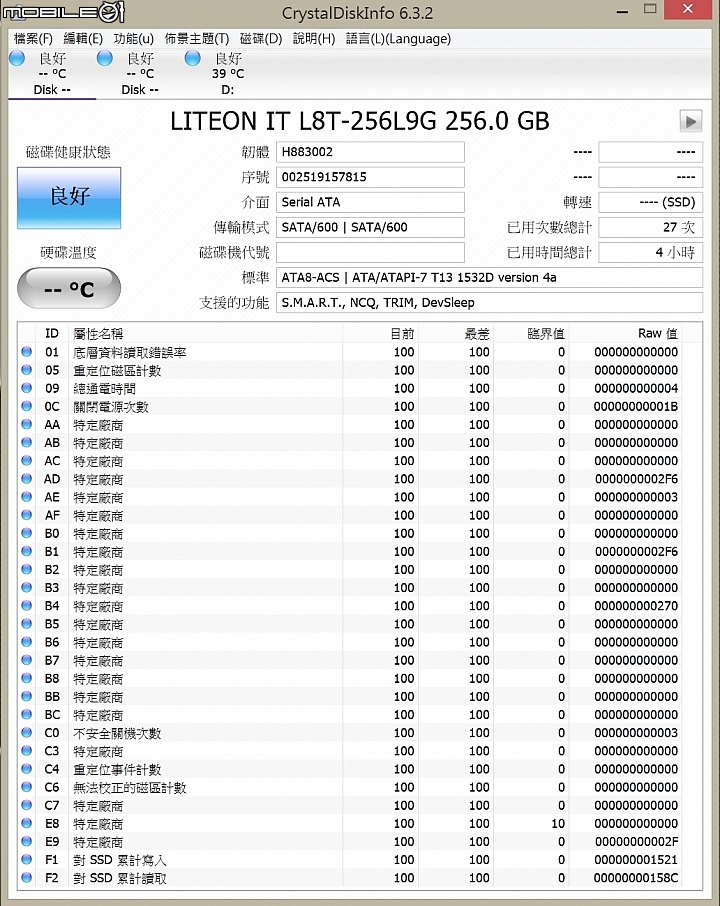Click the status circle icon for attribute C6
The image size is (720, 906).
pyautogui.click(x=27, y=787)
